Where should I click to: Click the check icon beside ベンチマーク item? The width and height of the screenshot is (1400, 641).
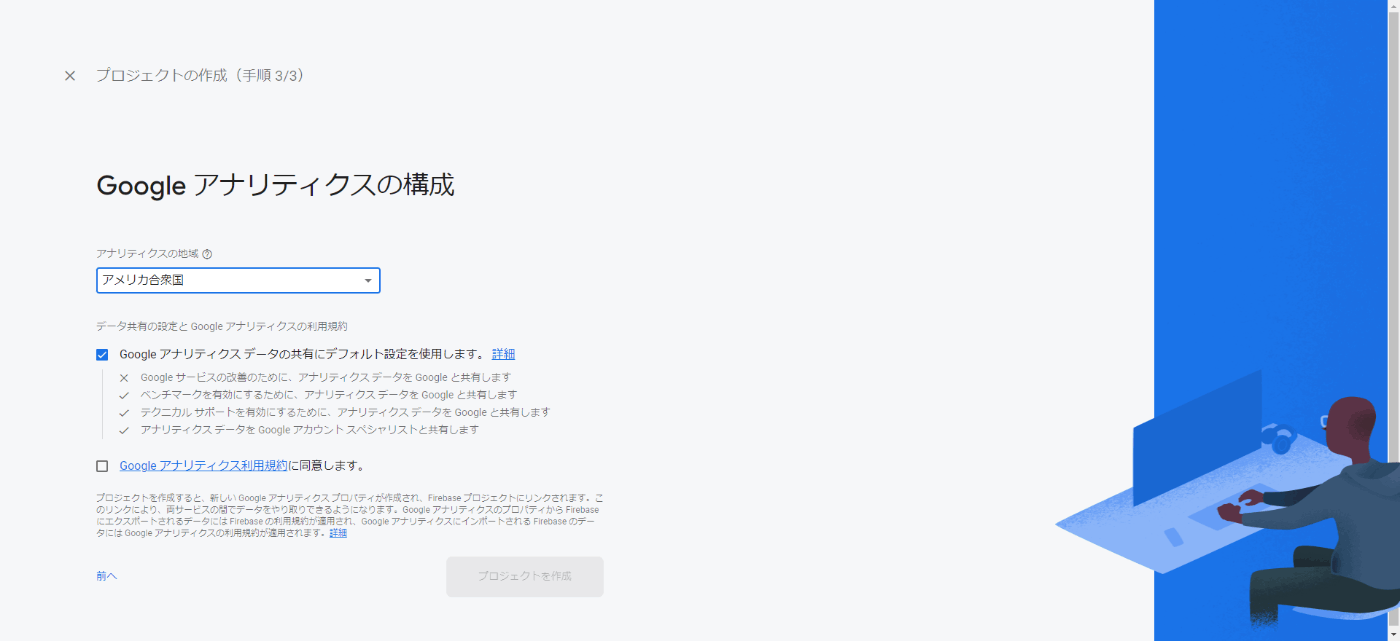(124, 395)
